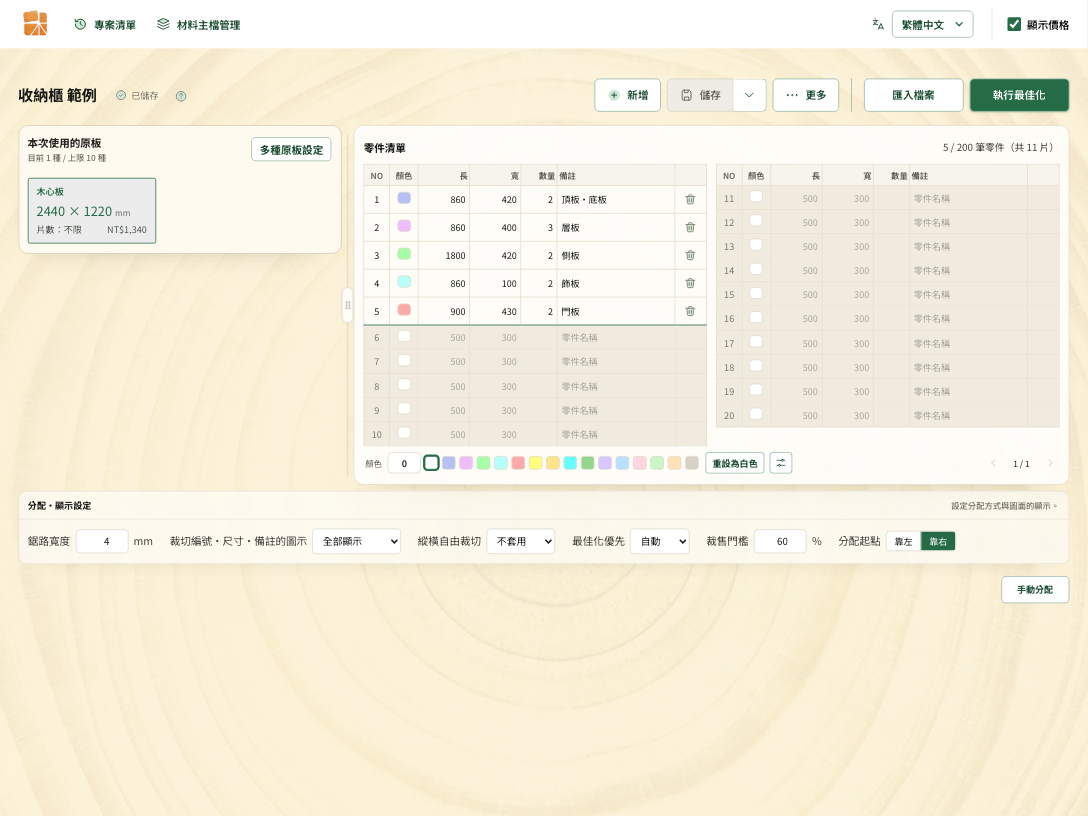Go to next parts page arrow
This screenshot has width=1088, height=816.
1050,463
